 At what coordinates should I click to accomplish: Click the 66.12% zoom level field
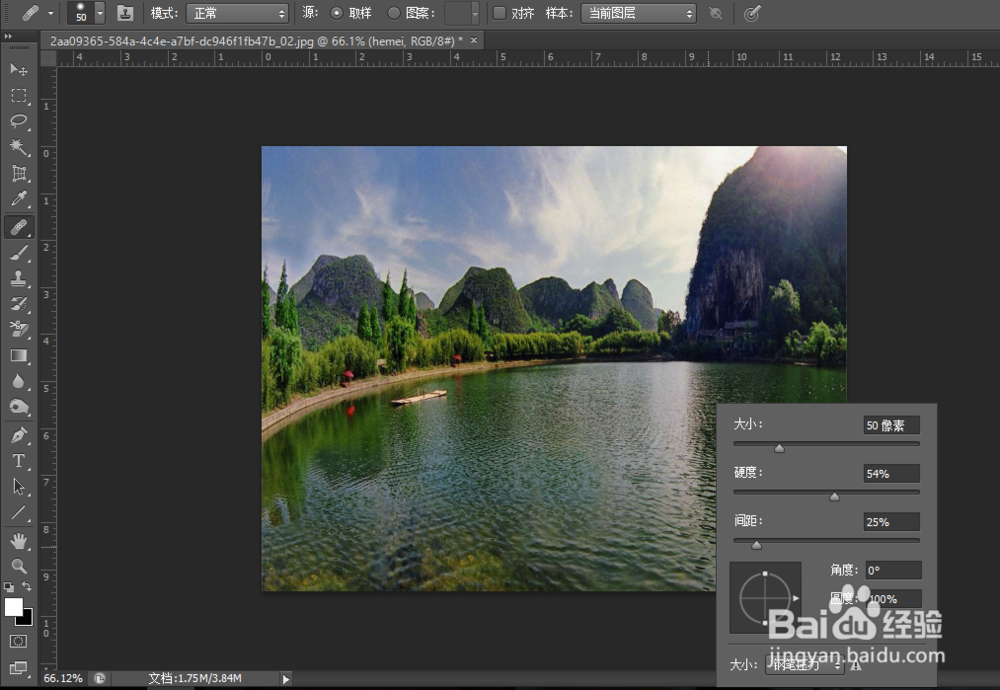tap(63, 679)
